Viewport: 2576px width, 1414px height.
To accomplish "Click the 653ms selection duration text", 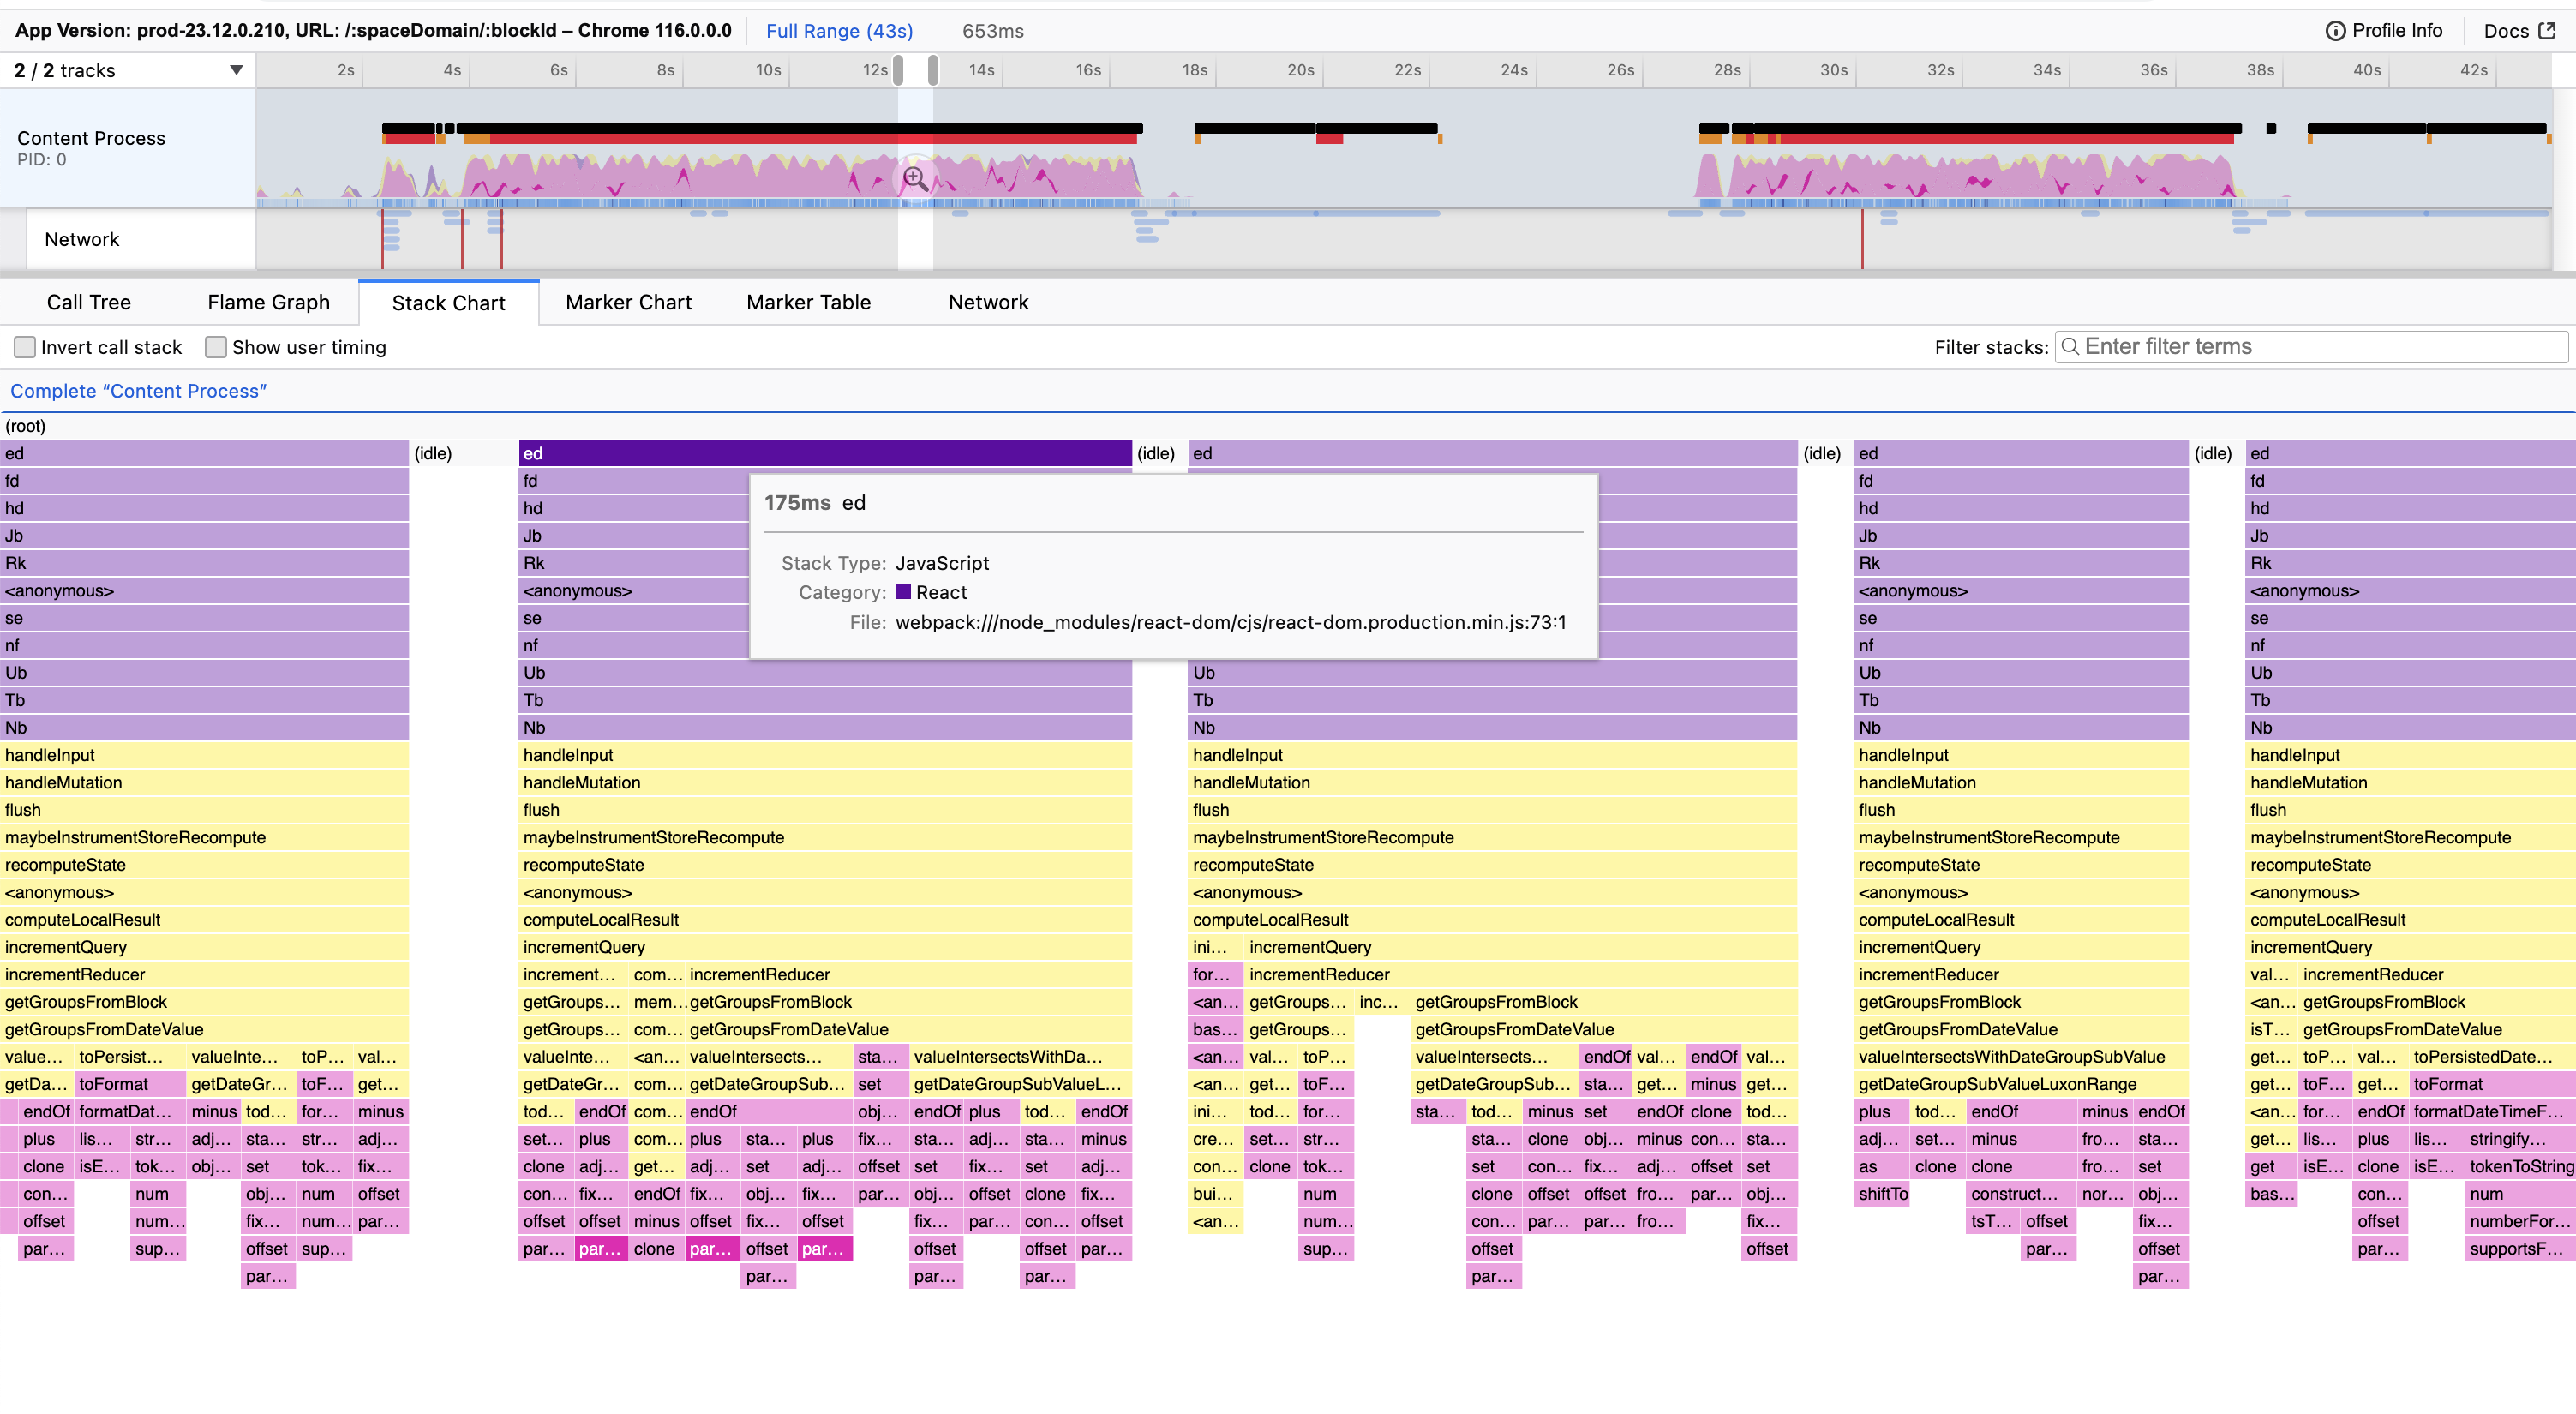I will coord(992,31).
